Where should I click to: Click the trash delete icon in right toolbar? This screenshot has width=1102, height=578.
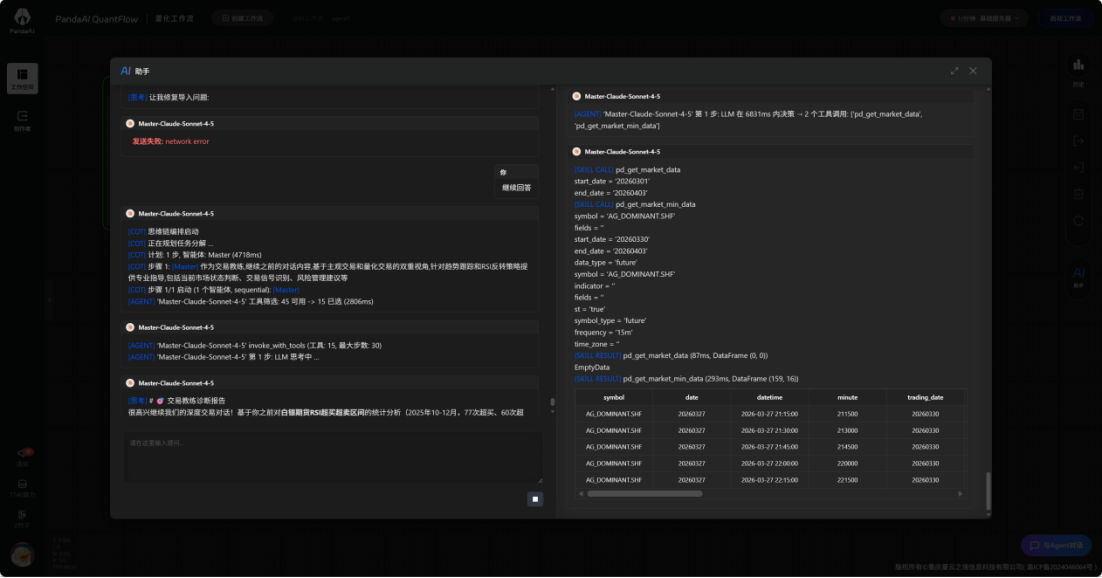point(1078,194)
